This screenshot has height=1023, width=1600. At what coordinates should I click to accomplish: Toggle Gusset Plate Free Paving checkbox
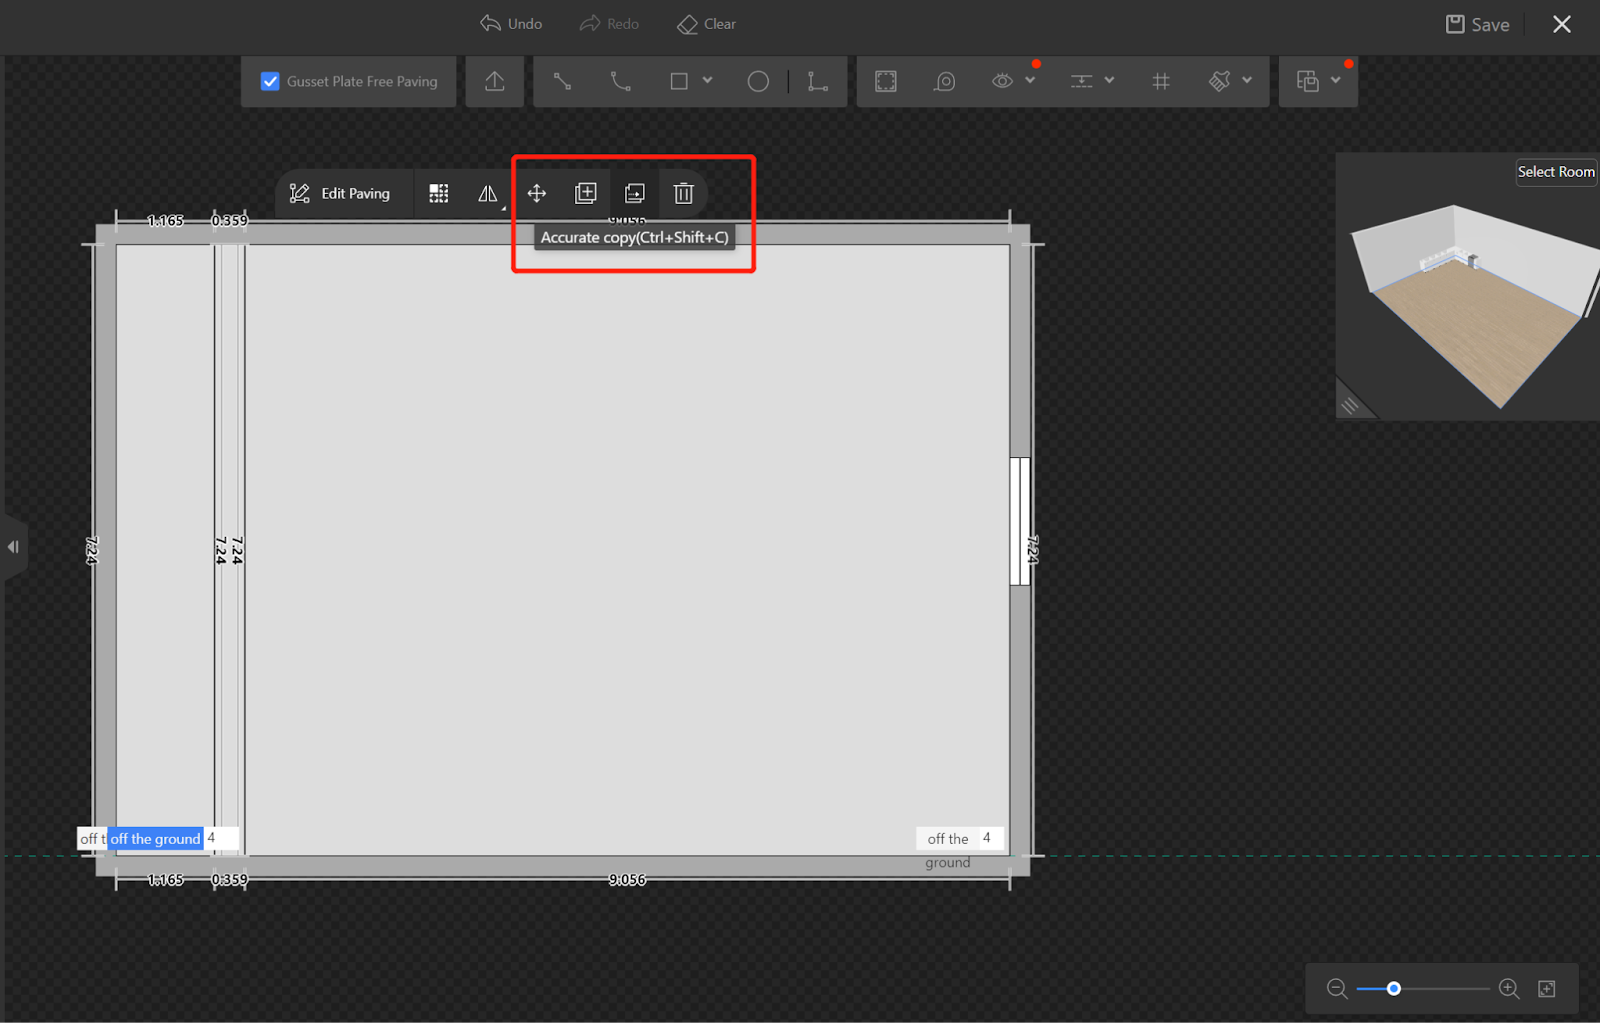pyautogui.click(x=270, y=82)
